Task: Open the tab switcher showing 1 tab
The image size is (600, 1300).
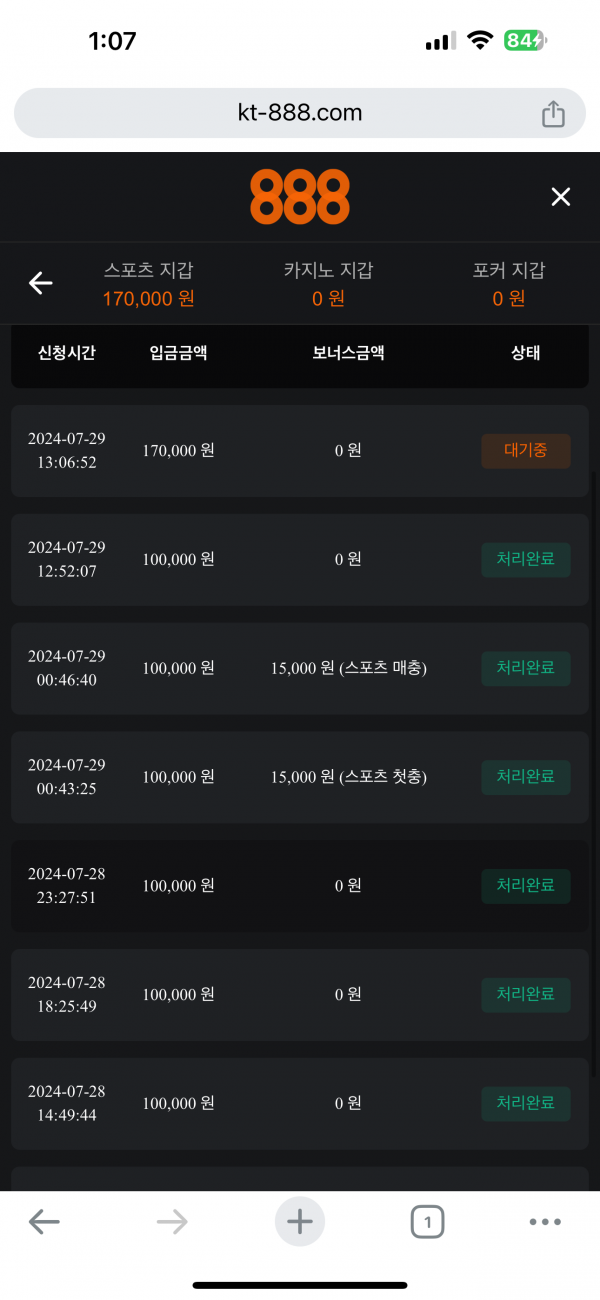Action: (427, 1221)
